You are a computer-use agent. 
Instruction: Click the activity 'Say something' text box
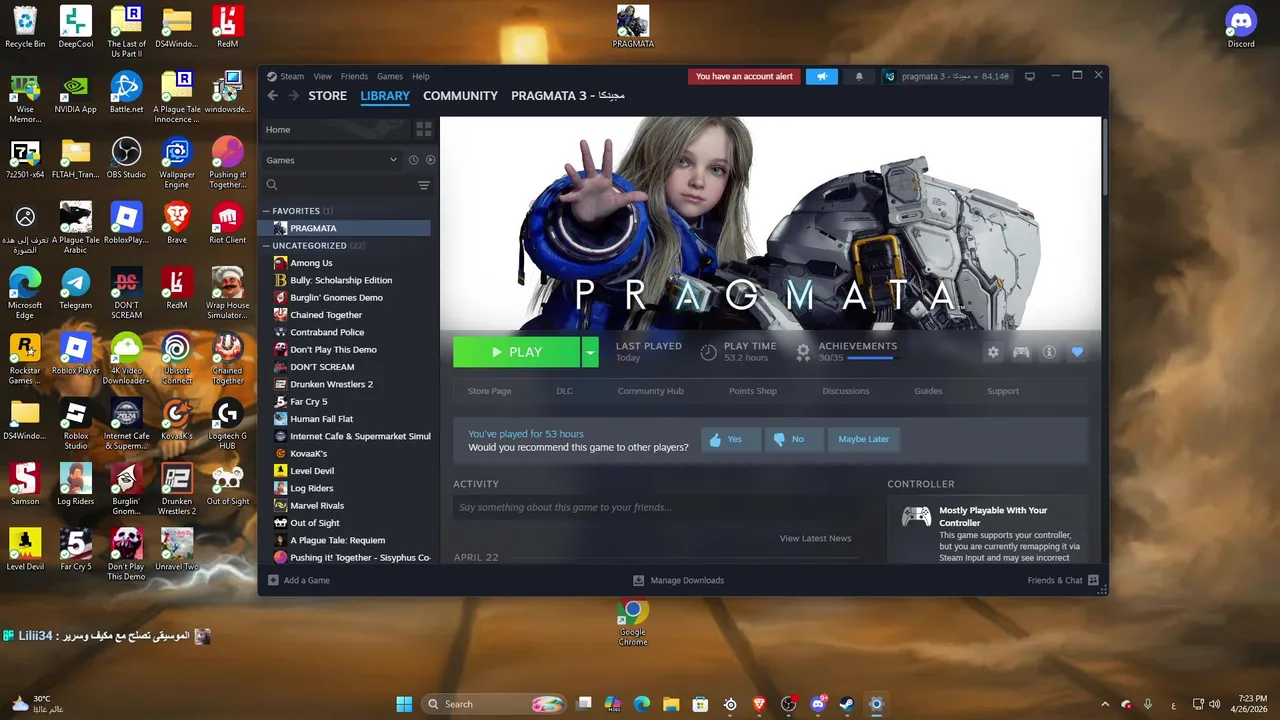[x=655, y=508]
